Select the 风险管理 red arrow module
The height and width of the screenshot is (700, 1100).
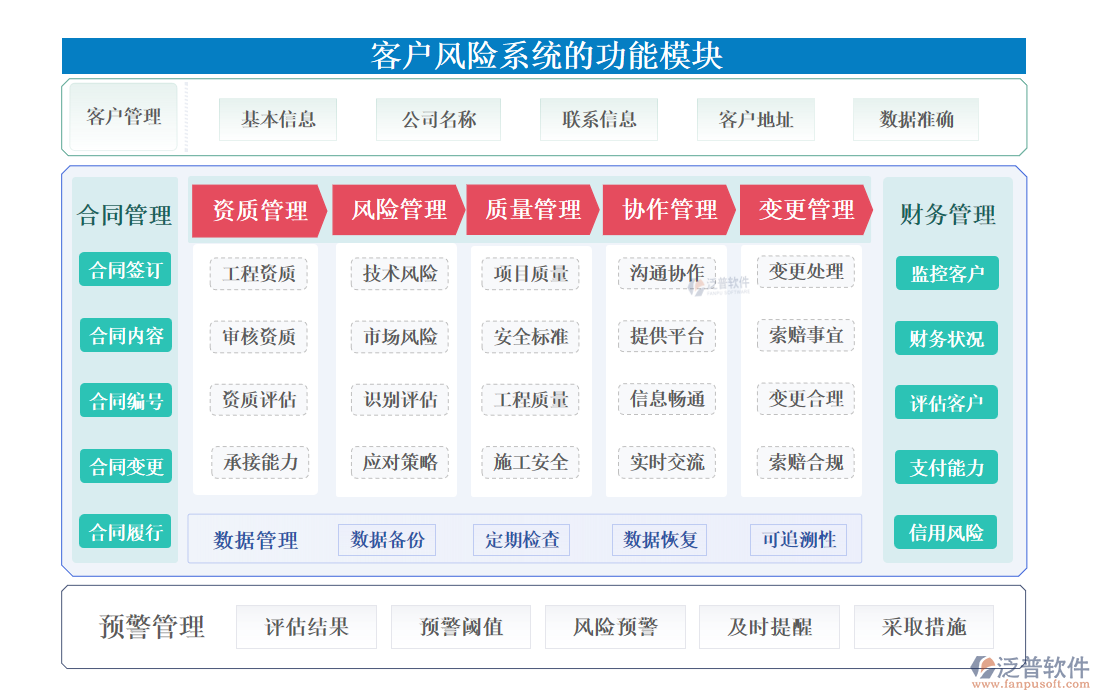tap(397, 210)
